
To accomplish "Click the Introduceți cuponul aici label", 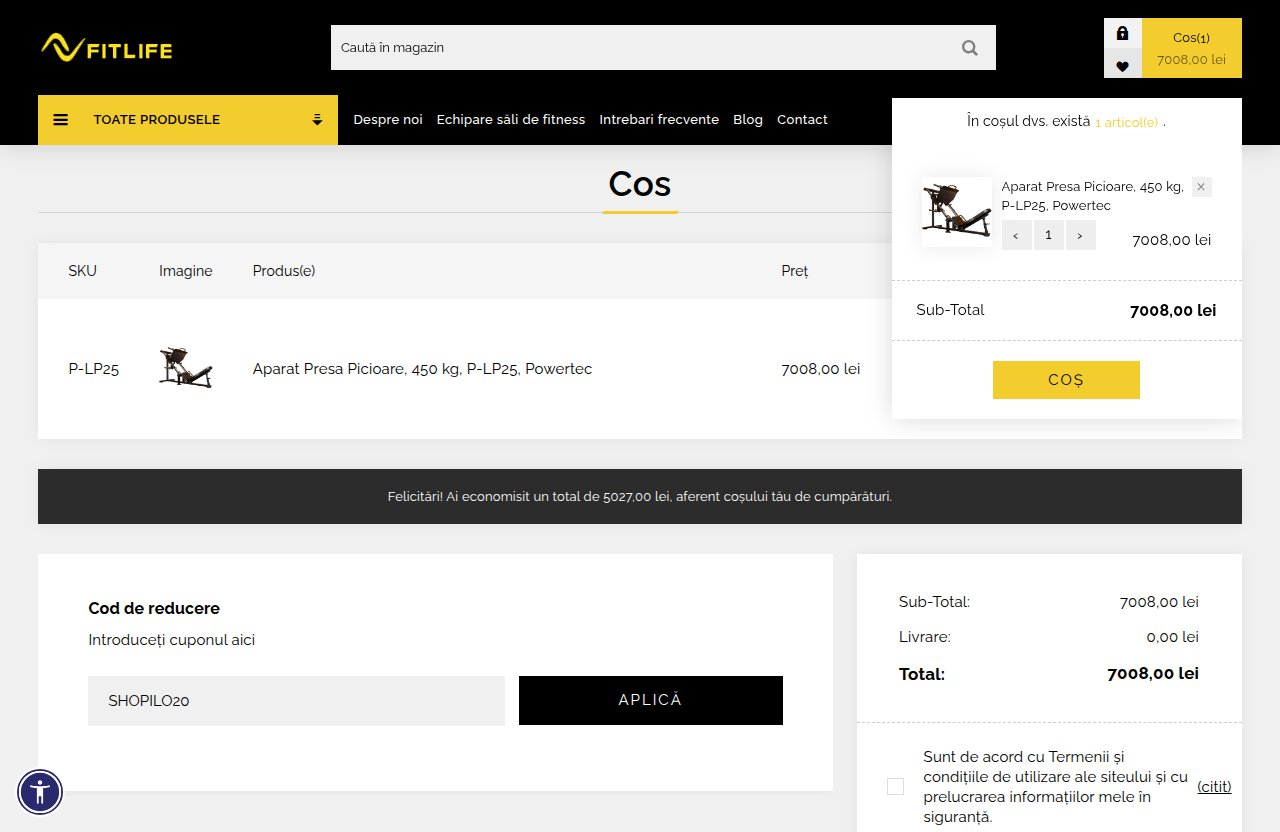I will tap(172, 640).
